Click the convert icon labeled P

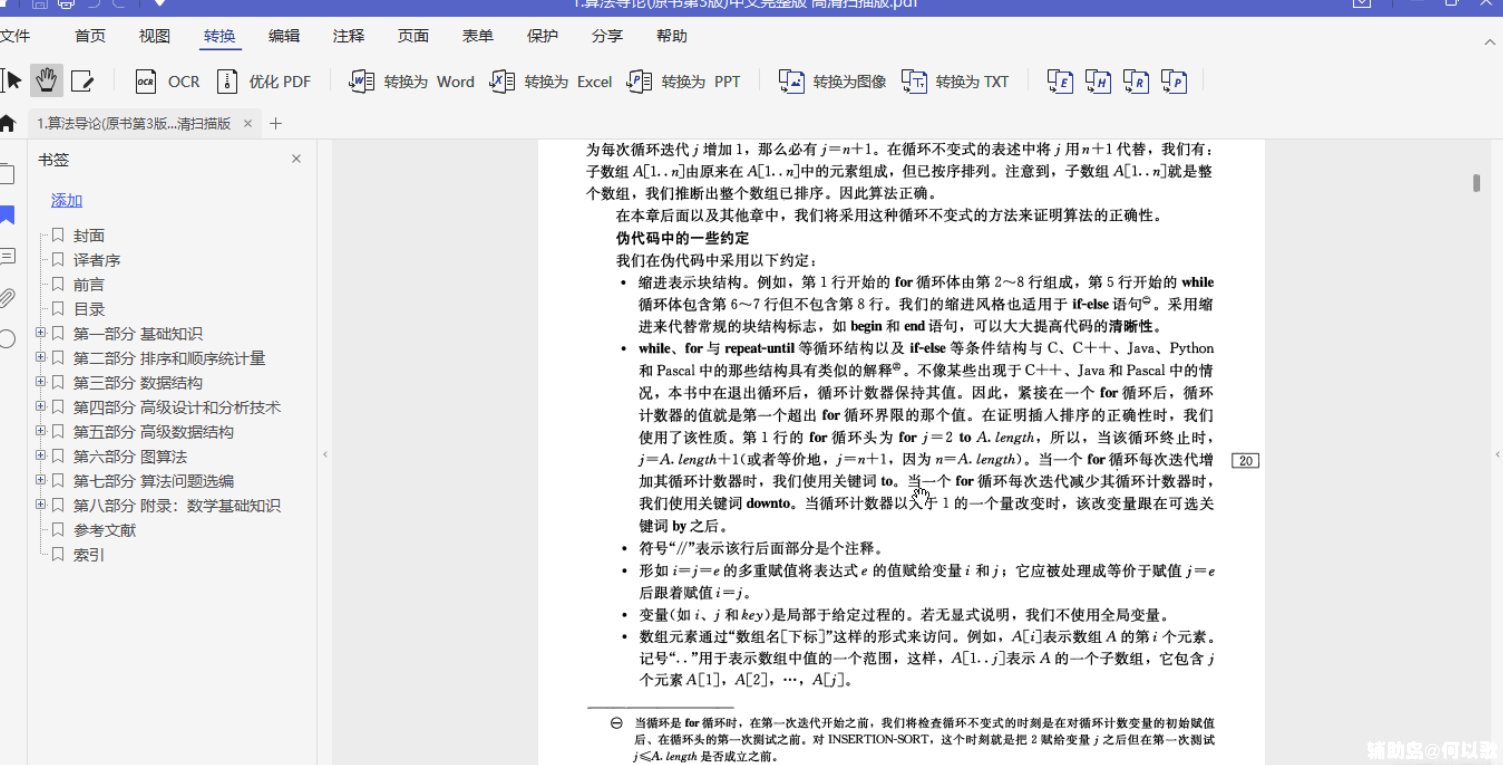click(1174, 81)
